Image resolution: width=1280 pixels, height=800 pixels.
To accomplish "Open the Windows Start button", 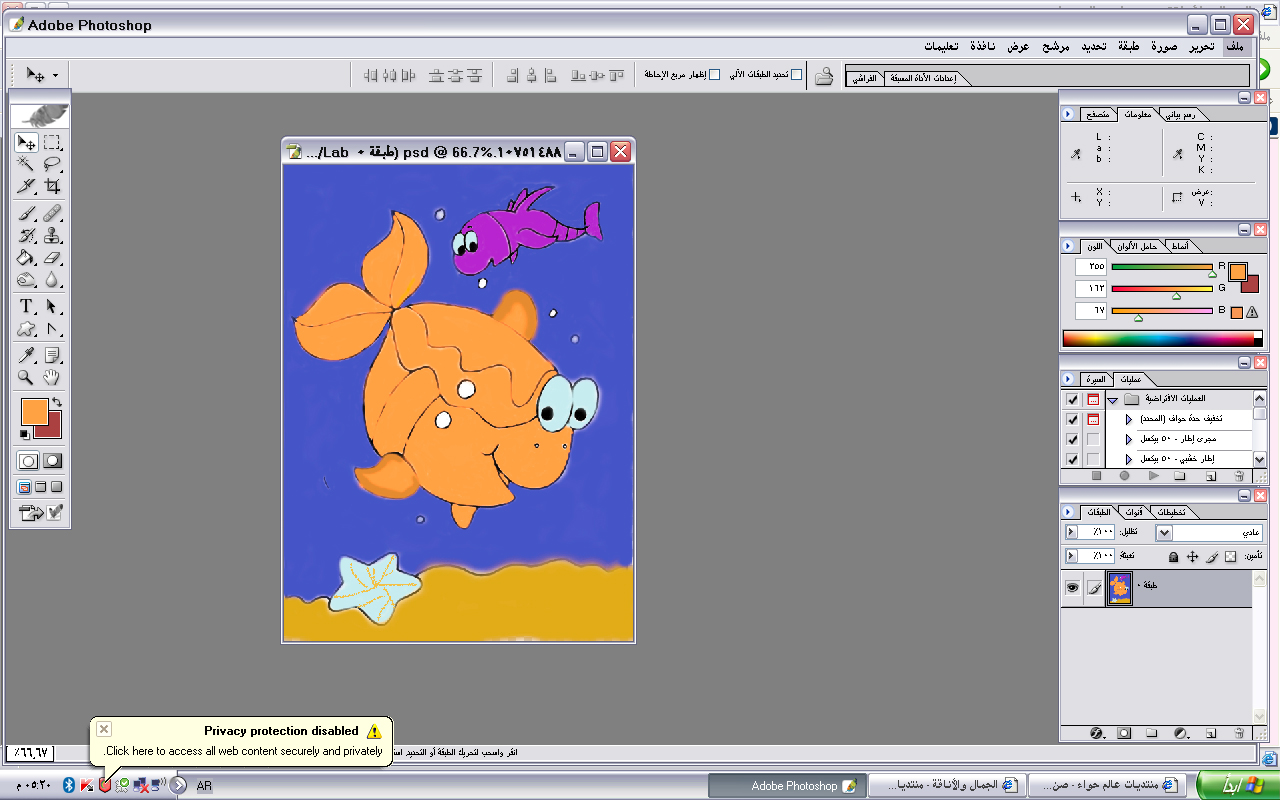I will 1236,786.
